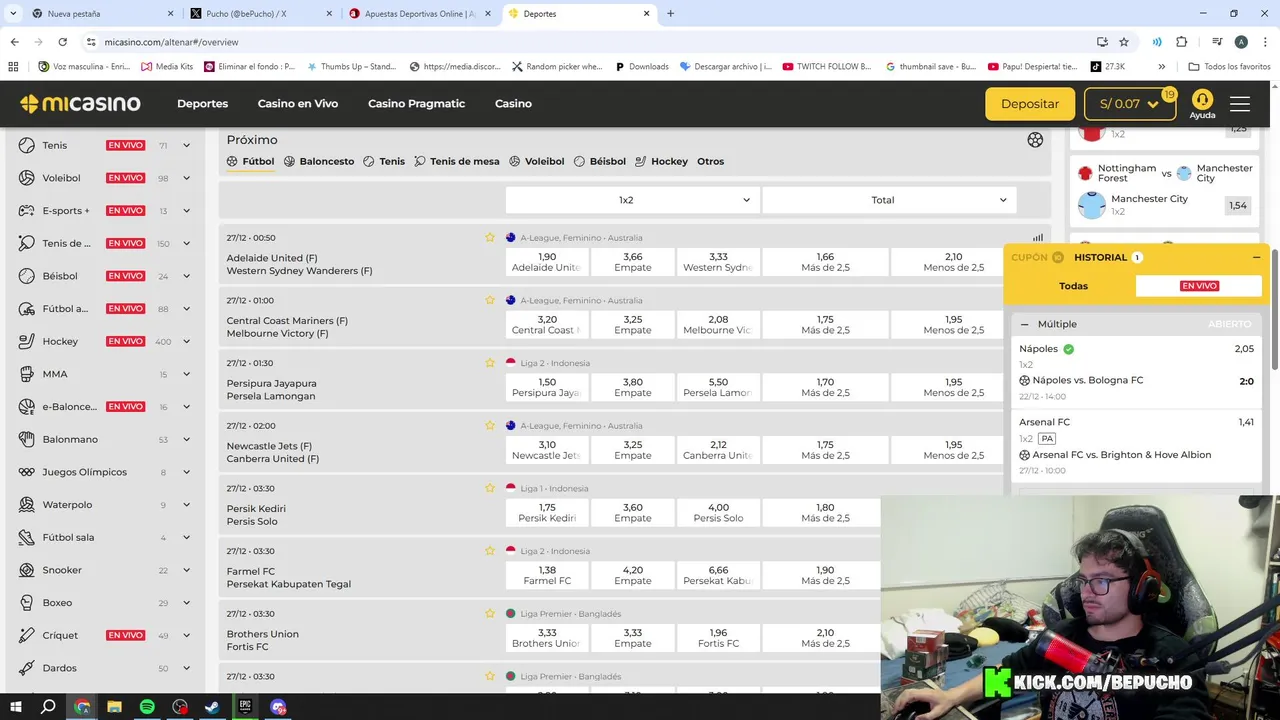Open the Casino Pragmatic menu
Viewport: 1280px width, 720px height.
416,104
